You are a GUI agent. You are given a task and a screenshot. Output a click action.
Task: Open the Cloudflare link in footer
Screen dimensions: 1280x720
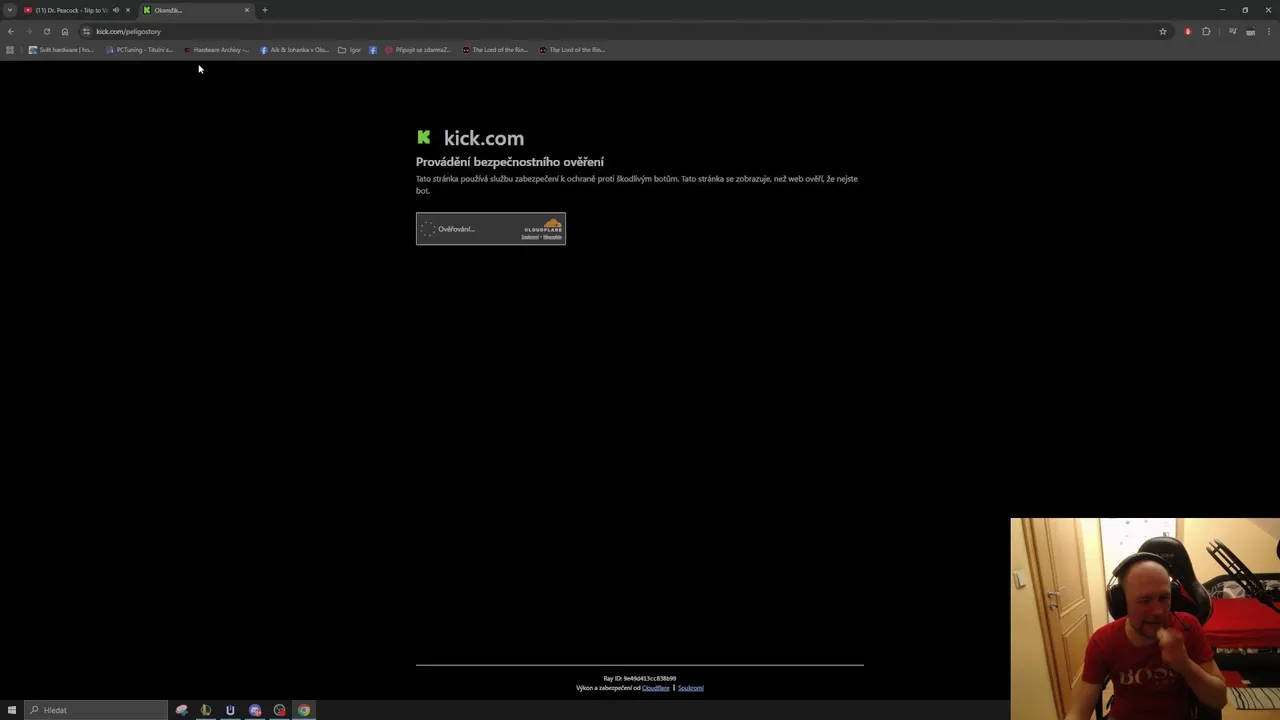pos(656,688)
